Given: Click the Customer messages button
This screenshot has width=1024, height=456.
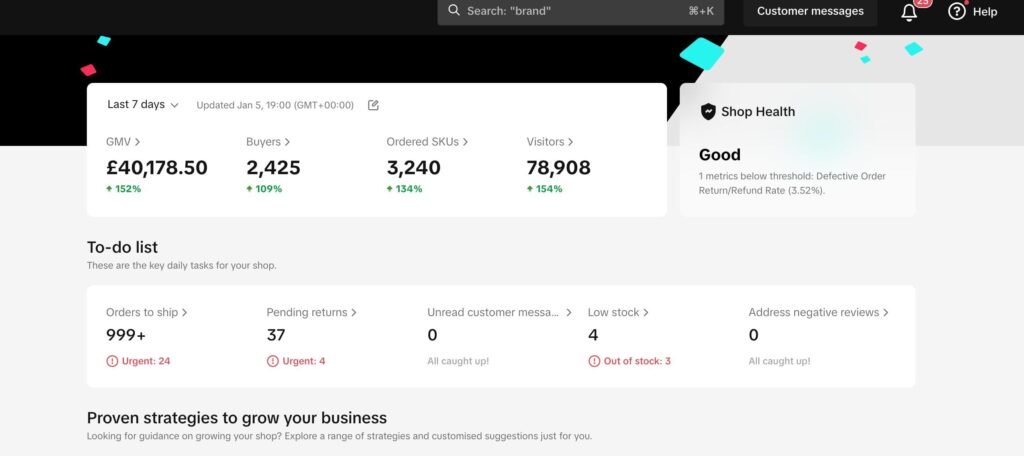Looking at the screenshot, I should coord(810,12).
